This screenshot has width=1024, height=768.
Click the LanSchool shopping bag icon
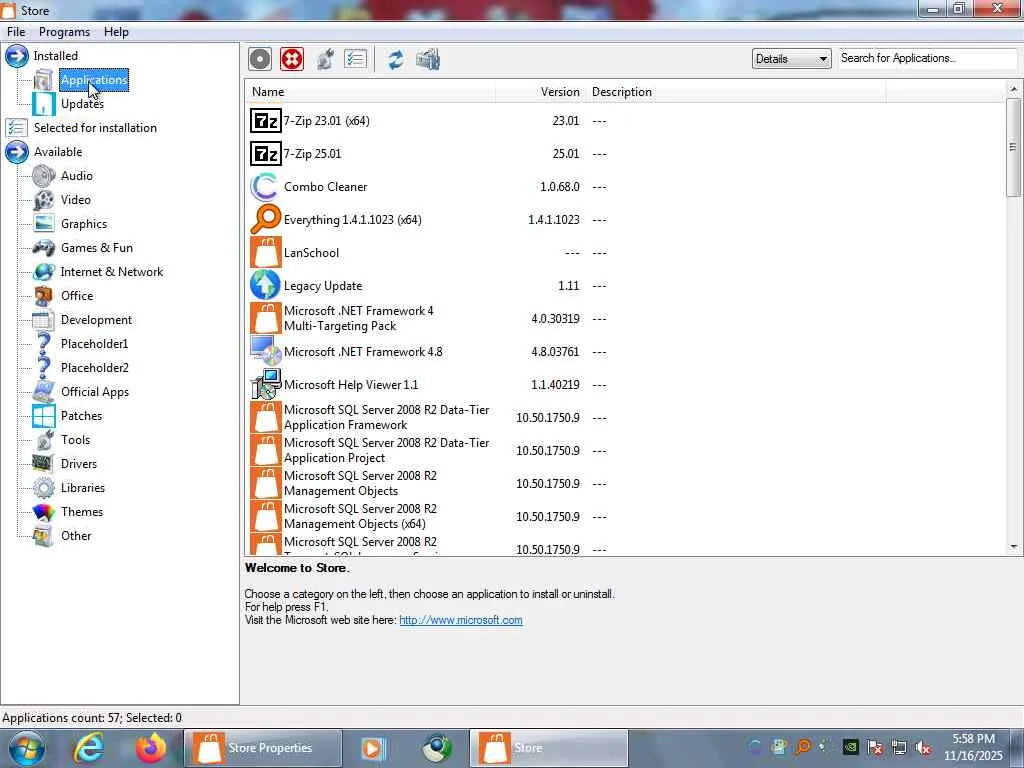point(266,253)
